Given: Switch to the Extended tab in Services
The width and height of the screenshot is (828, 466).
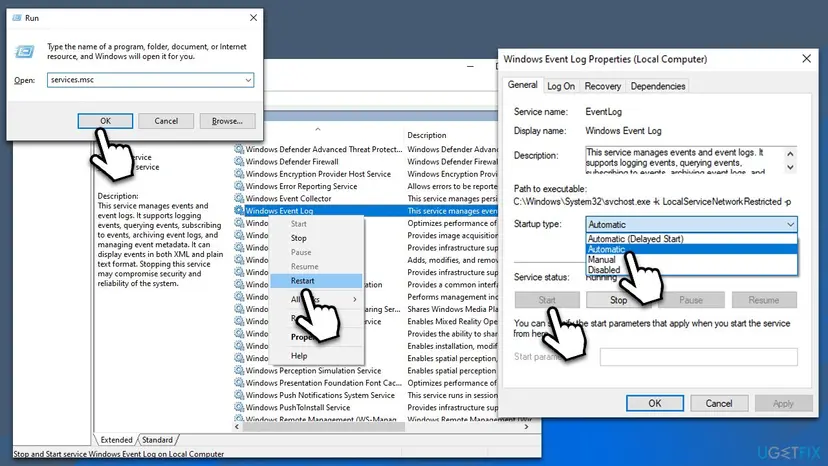Looking at the screenshot, I should click(116, 440).
